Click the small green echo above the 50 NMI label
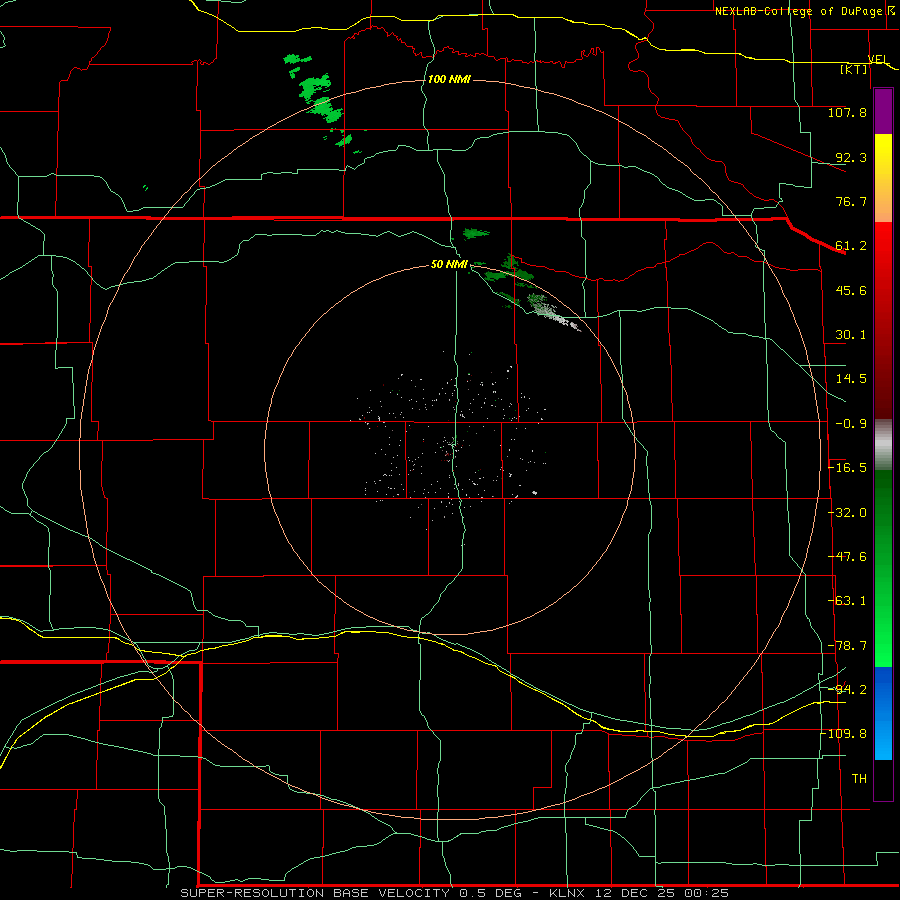Viewport: 900px width, 900px height. (476, 233)
